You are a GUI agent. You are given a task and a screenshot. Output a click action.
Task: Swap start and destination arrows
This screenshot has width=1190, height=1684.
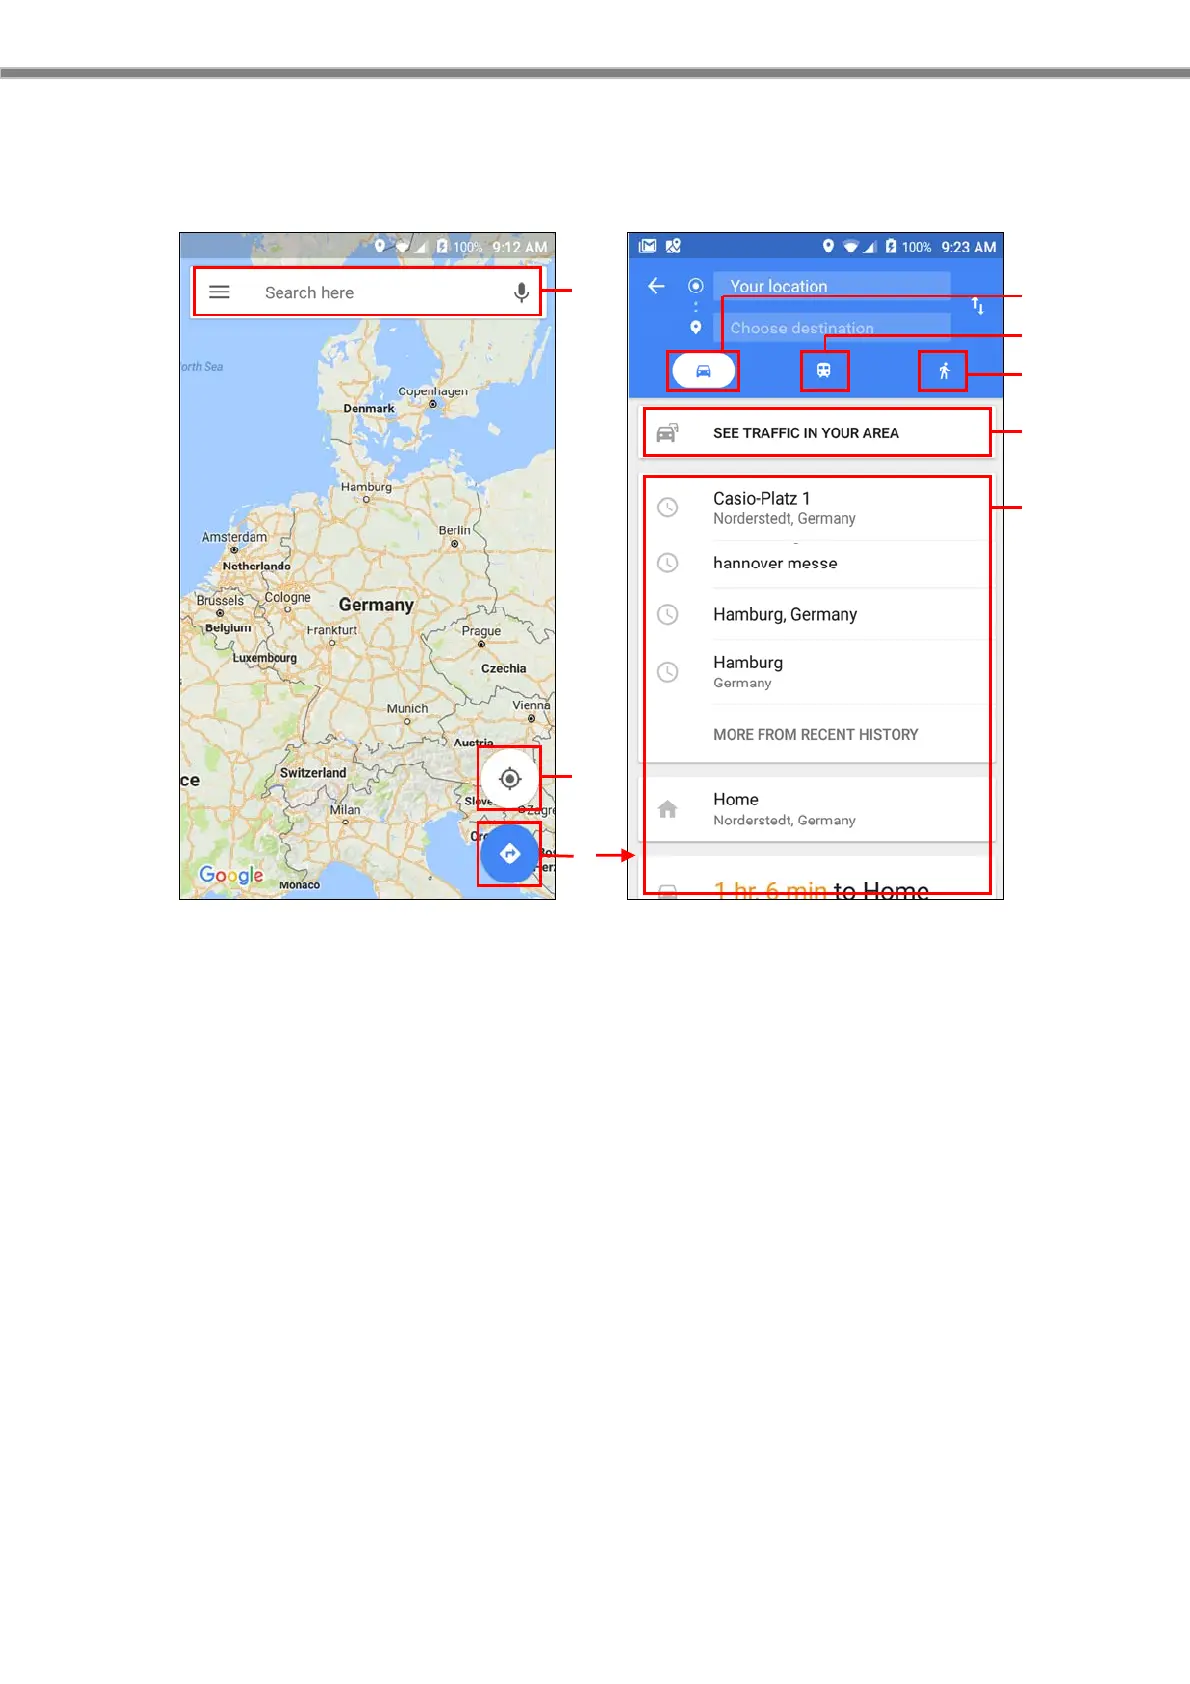click(x=978, y=306)
